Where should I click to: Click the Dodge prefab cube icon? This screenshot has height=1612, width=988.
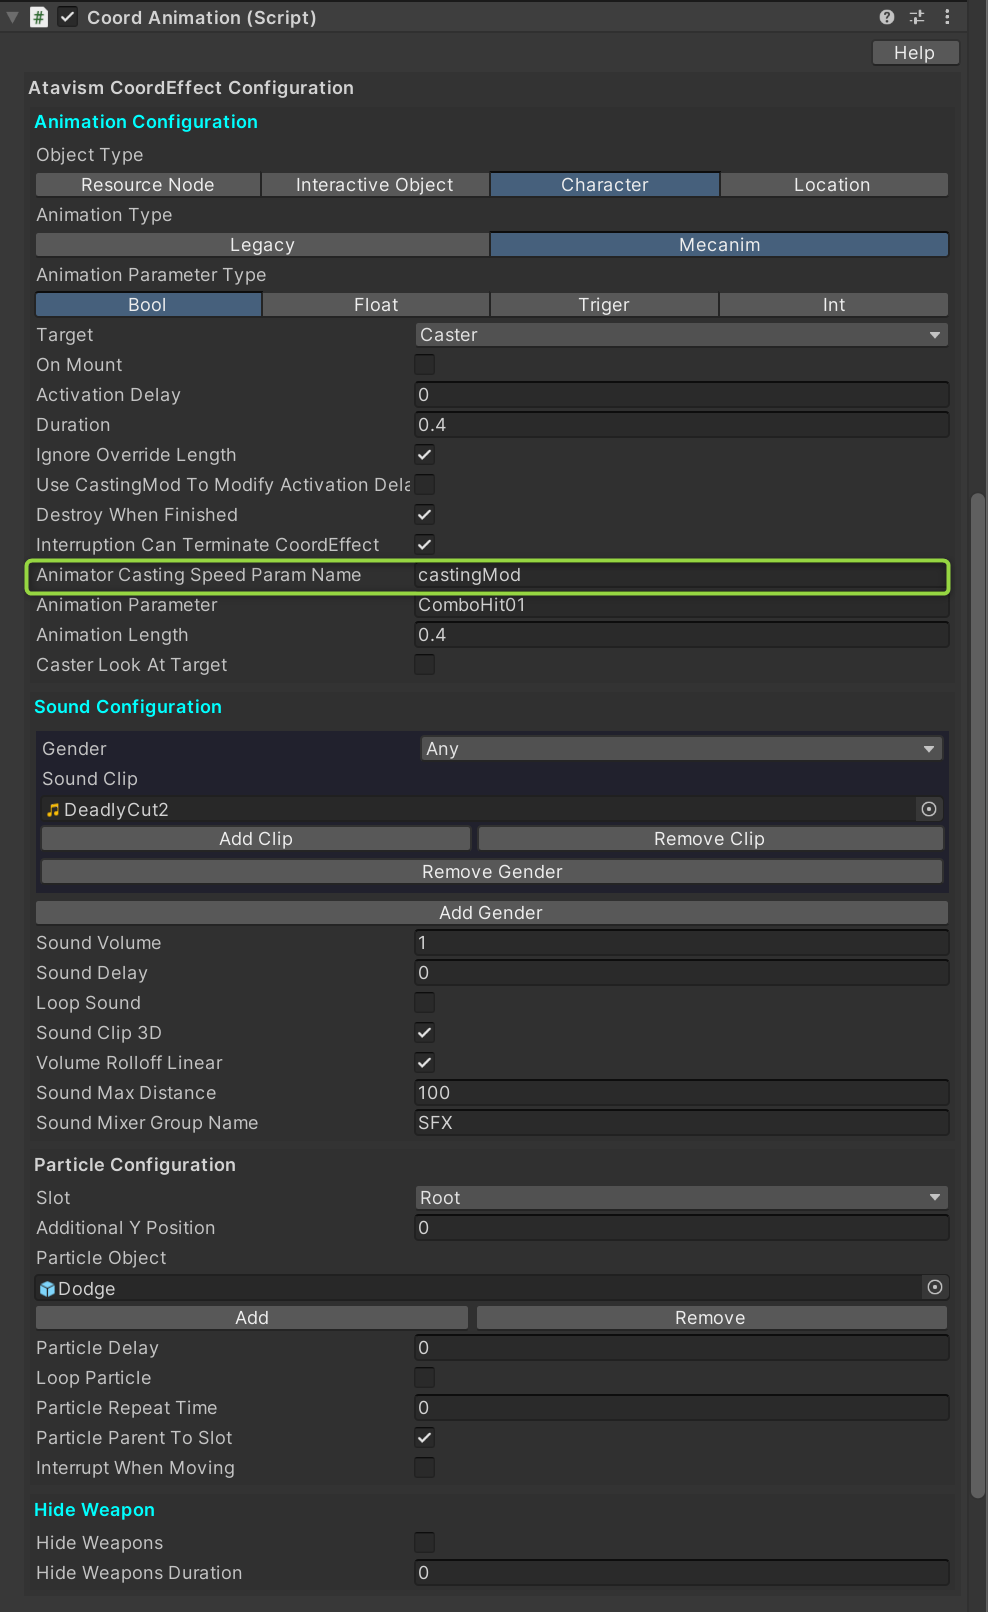pyautogui.click(x=47, y=1289)
